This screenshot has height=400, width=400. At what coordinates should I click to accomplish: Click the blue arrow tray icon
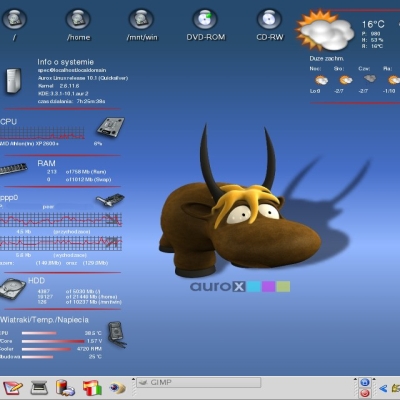383,388
